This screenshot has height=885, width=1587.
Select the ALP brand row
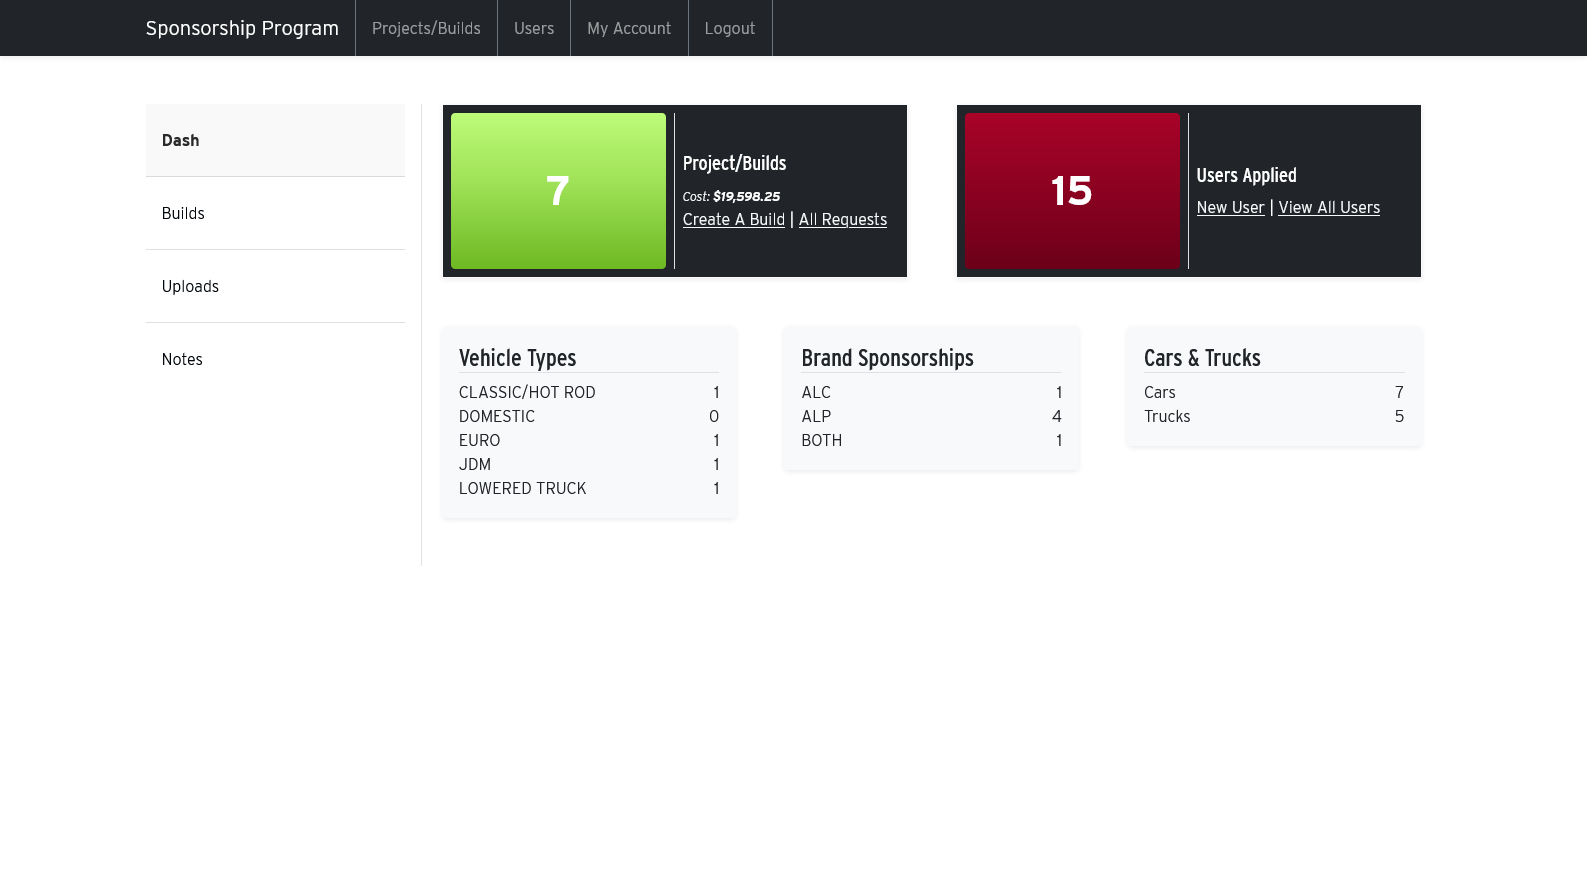click(x=932, y=416)
